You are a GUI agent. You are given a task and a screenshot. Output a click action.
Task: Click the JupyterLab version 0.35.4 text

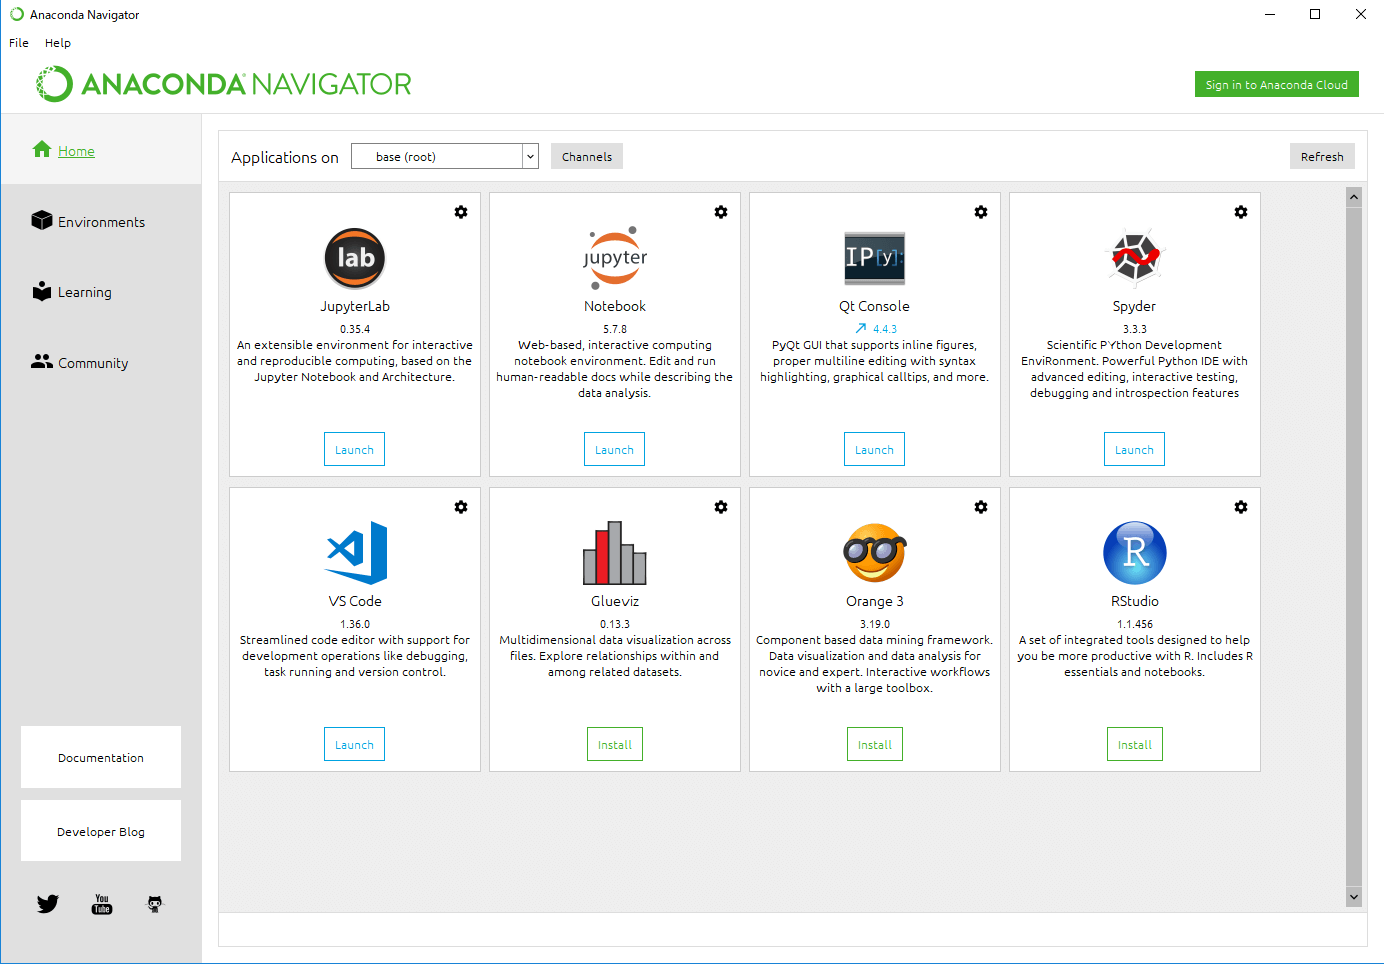(355, 329)
